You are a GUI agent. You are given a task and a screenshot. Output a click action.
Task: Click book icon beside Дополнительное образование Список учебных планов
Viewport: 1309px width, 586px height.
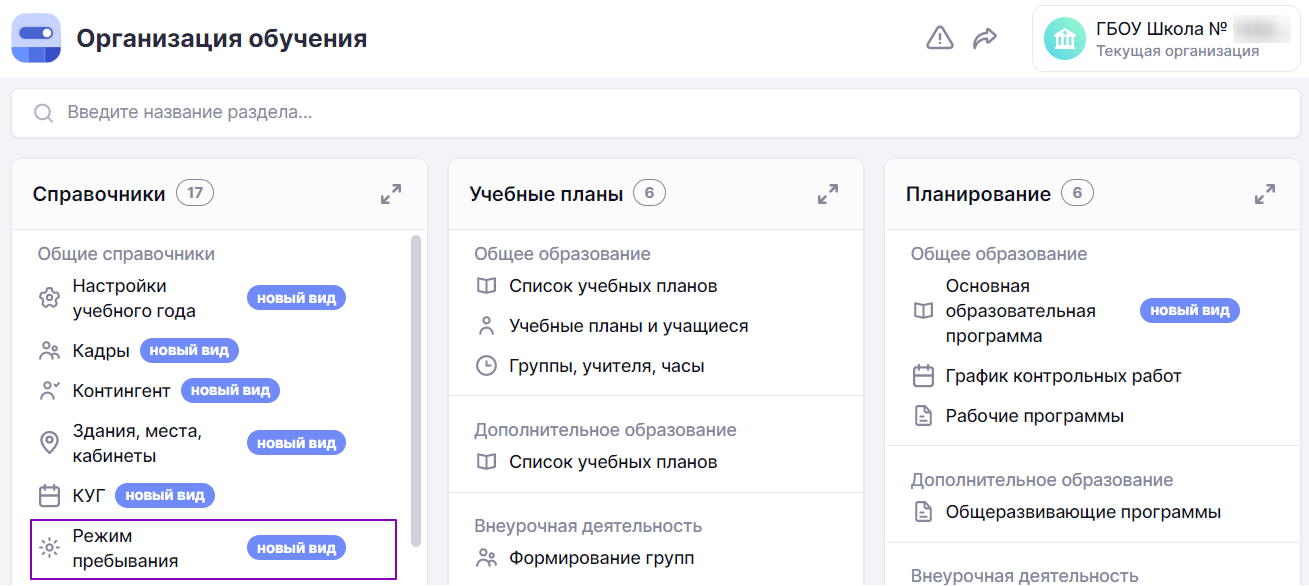[486, 463]
